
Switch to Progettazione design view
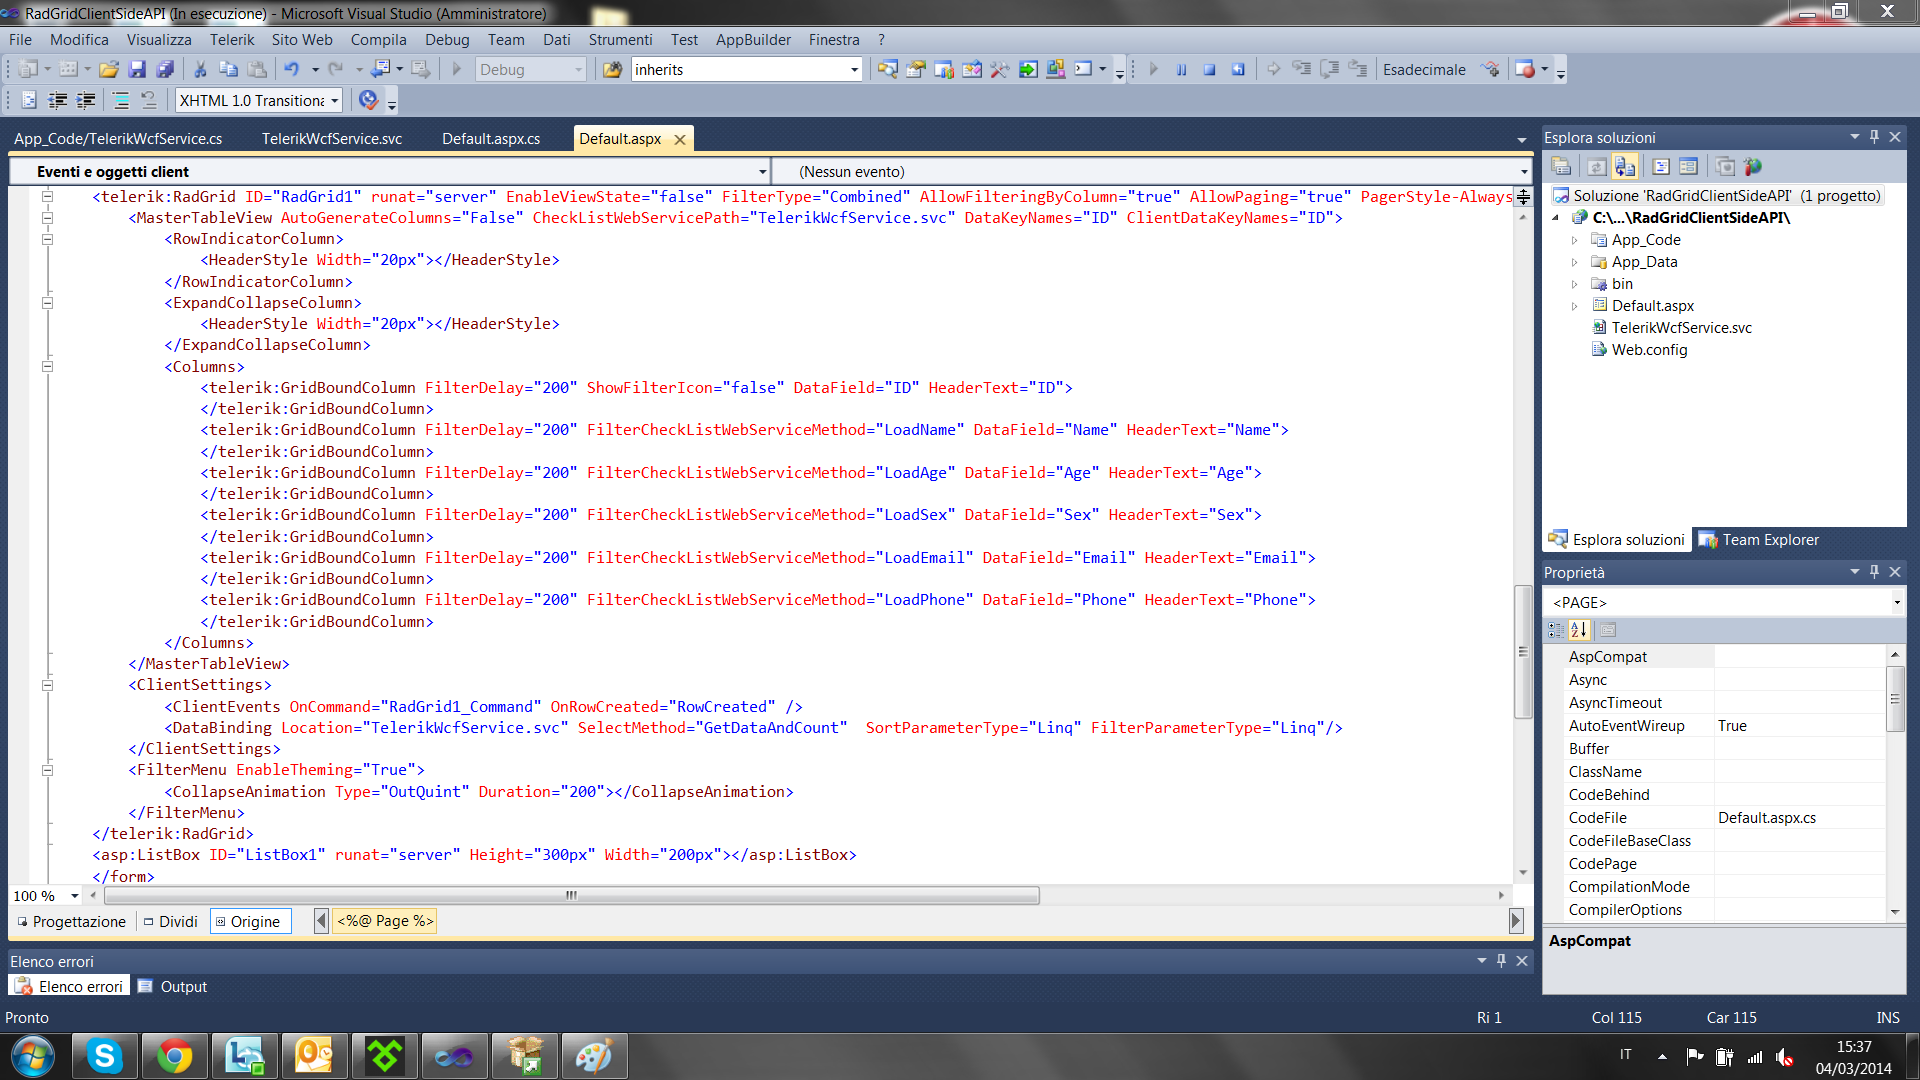pos(71,921)
